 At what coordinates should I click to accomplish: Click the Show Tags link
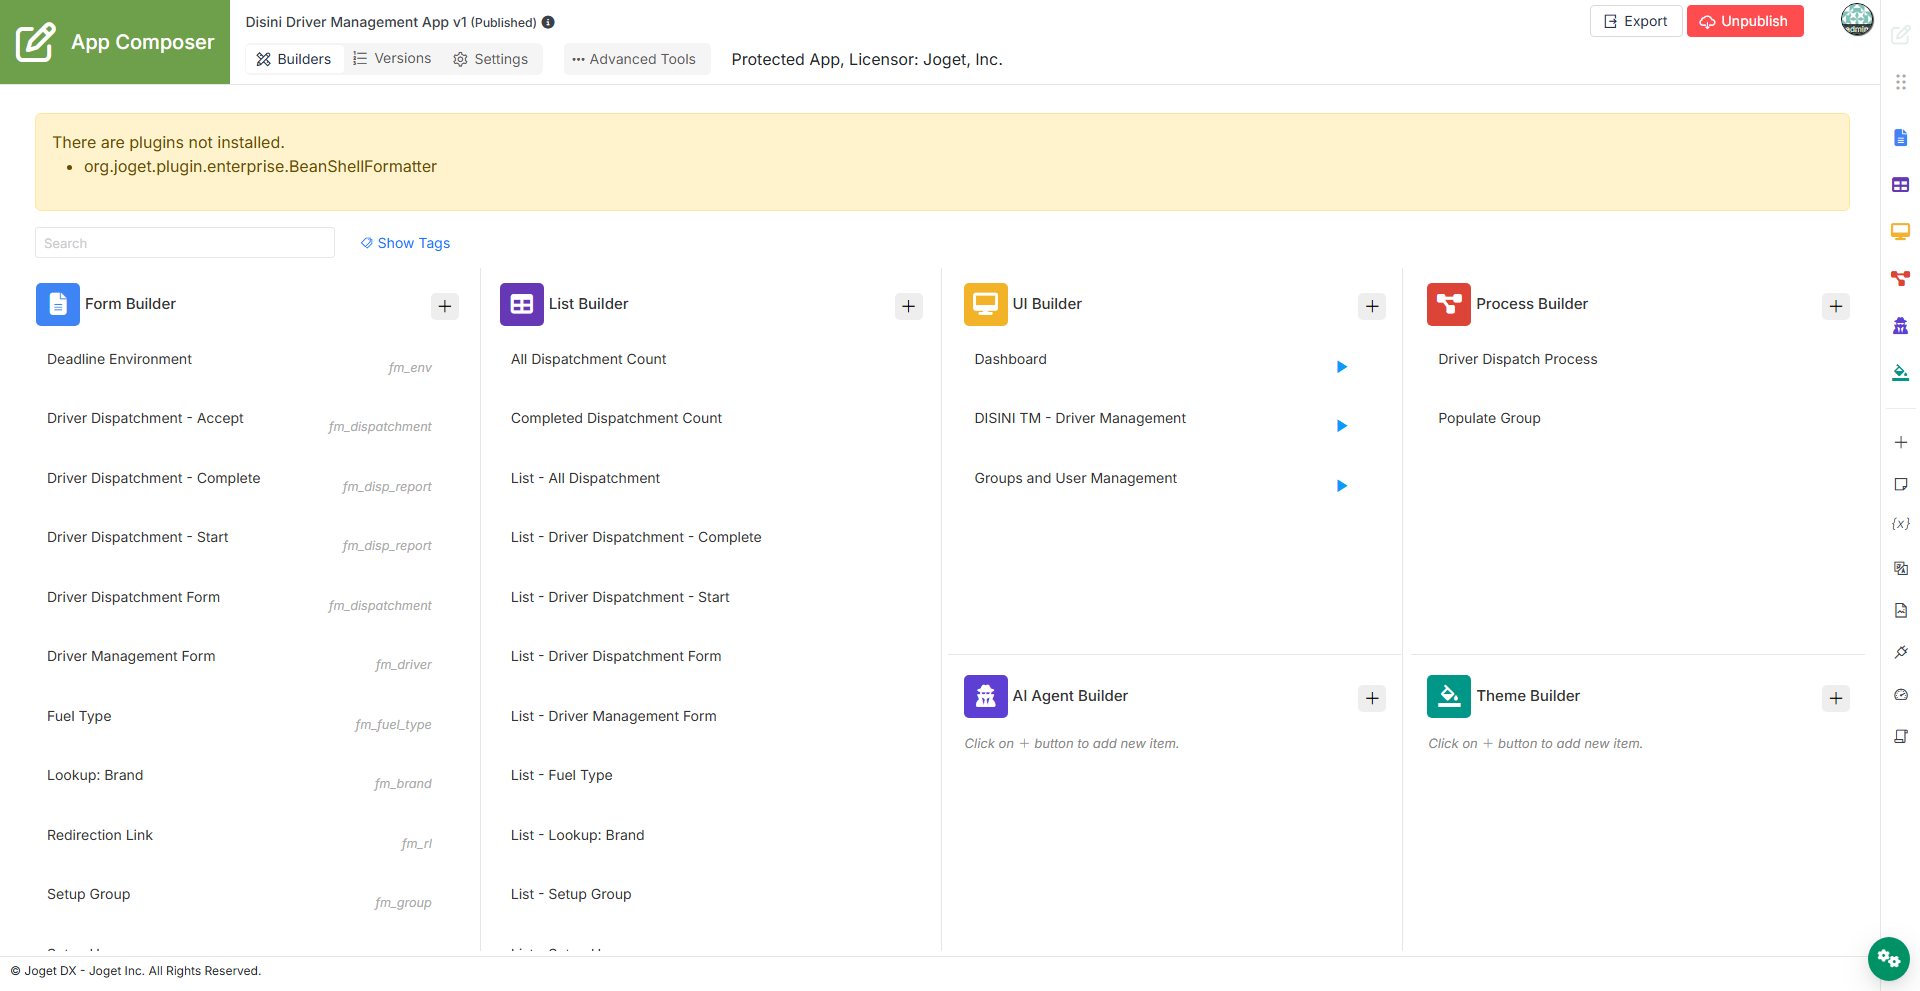click(406, 243)
